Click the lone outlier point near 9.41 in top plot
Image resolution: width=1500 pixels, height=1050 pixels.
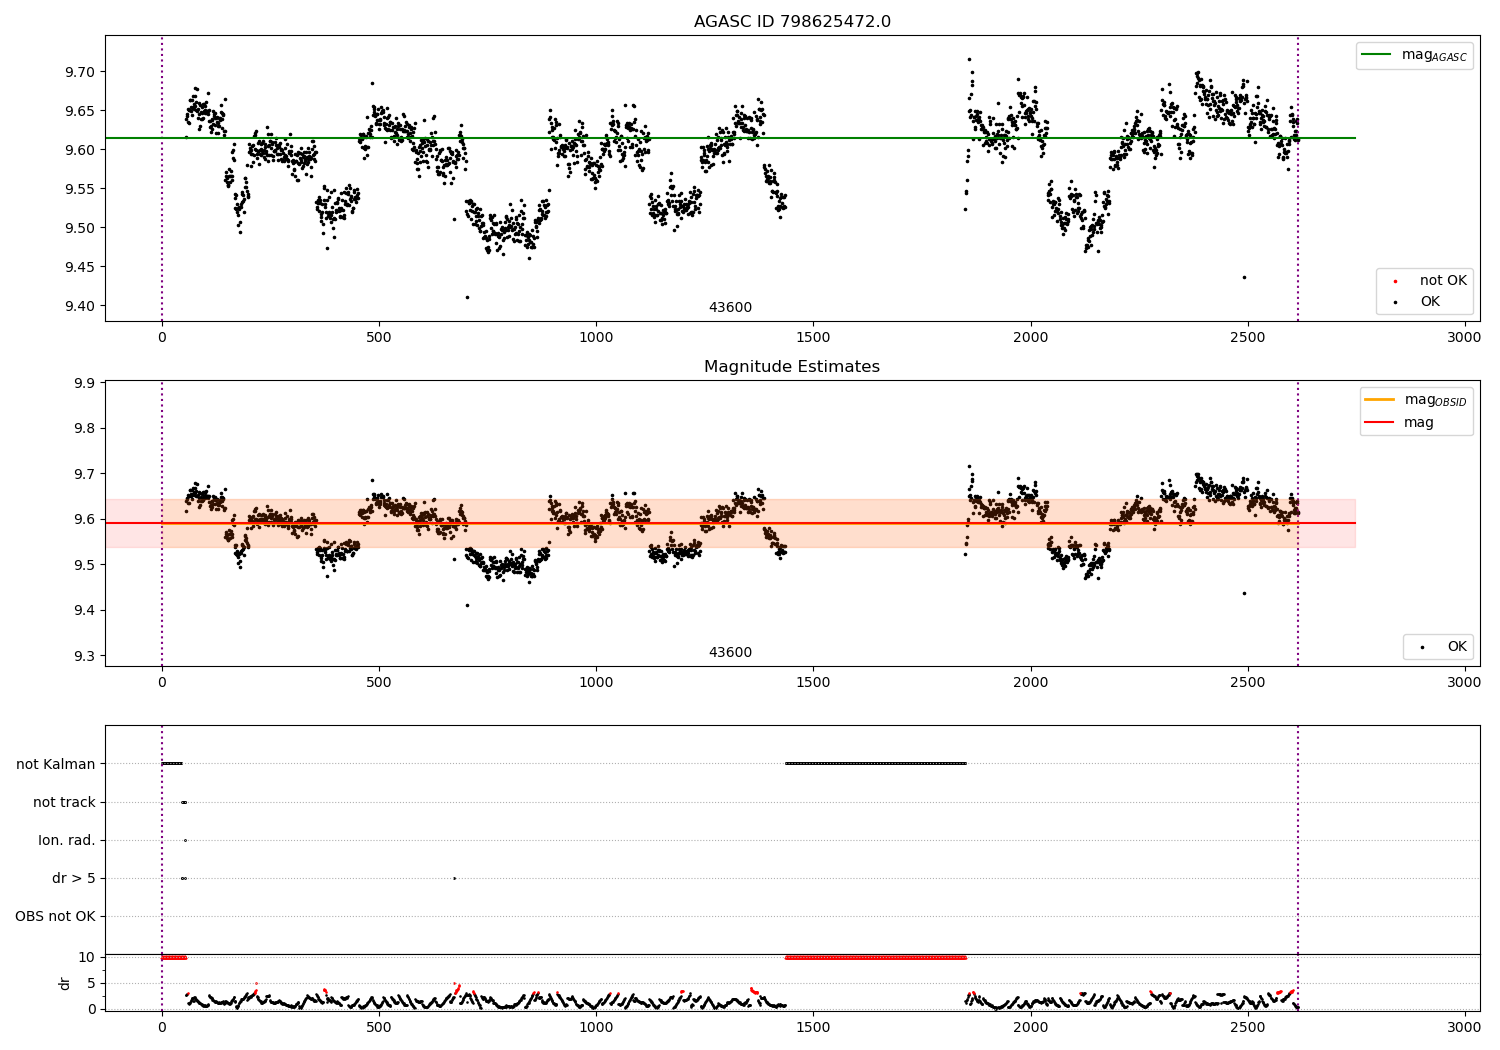click(x=467, y=297)
